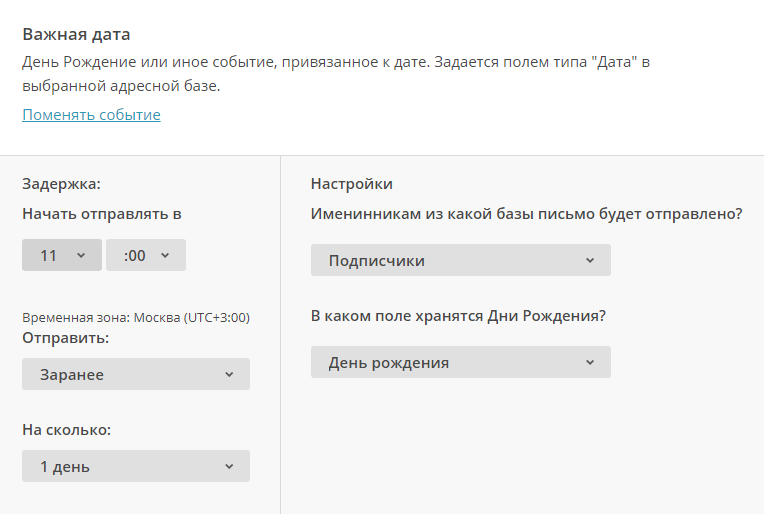
Task: Open the Подписчики address base dropdown
Action: (x=461, y=260)
